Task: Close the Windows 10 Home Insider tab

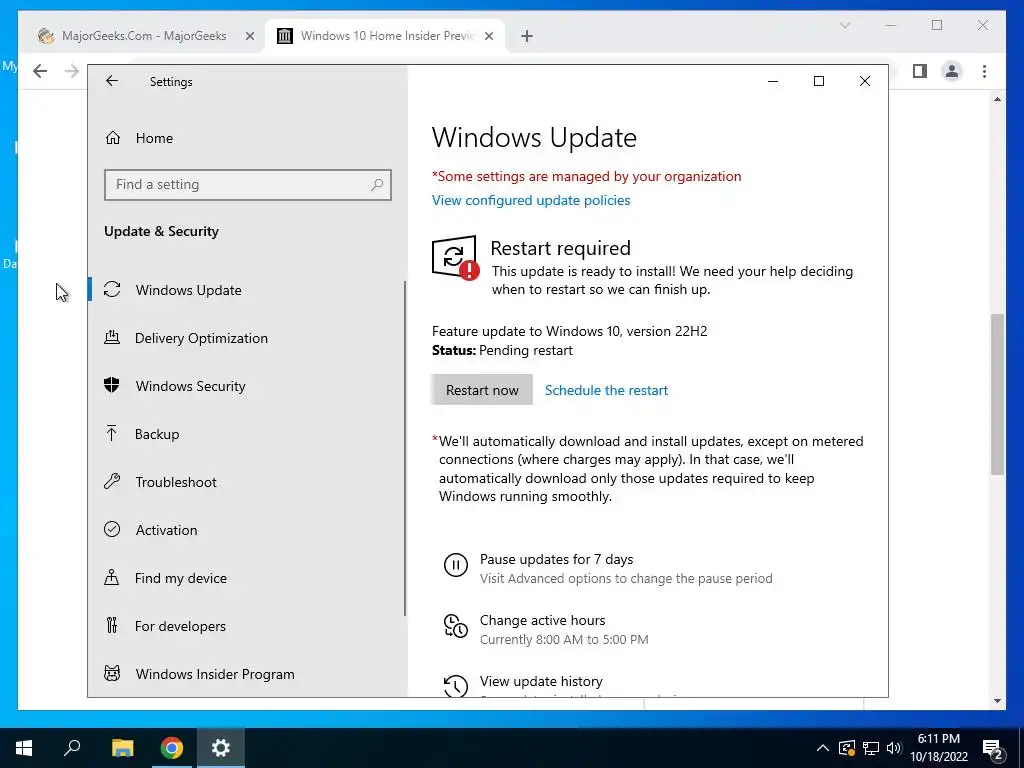Action: point(488,37)
